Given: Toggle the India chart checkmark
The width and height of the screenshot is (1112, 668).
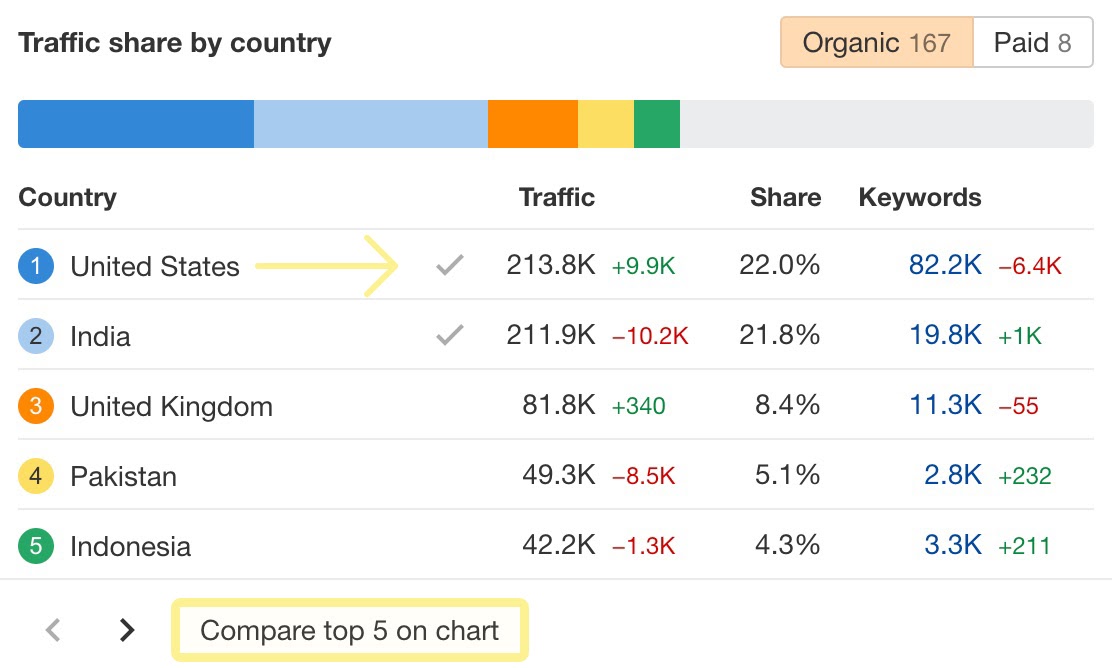Looking at the screenshot, I should [450, 336].
